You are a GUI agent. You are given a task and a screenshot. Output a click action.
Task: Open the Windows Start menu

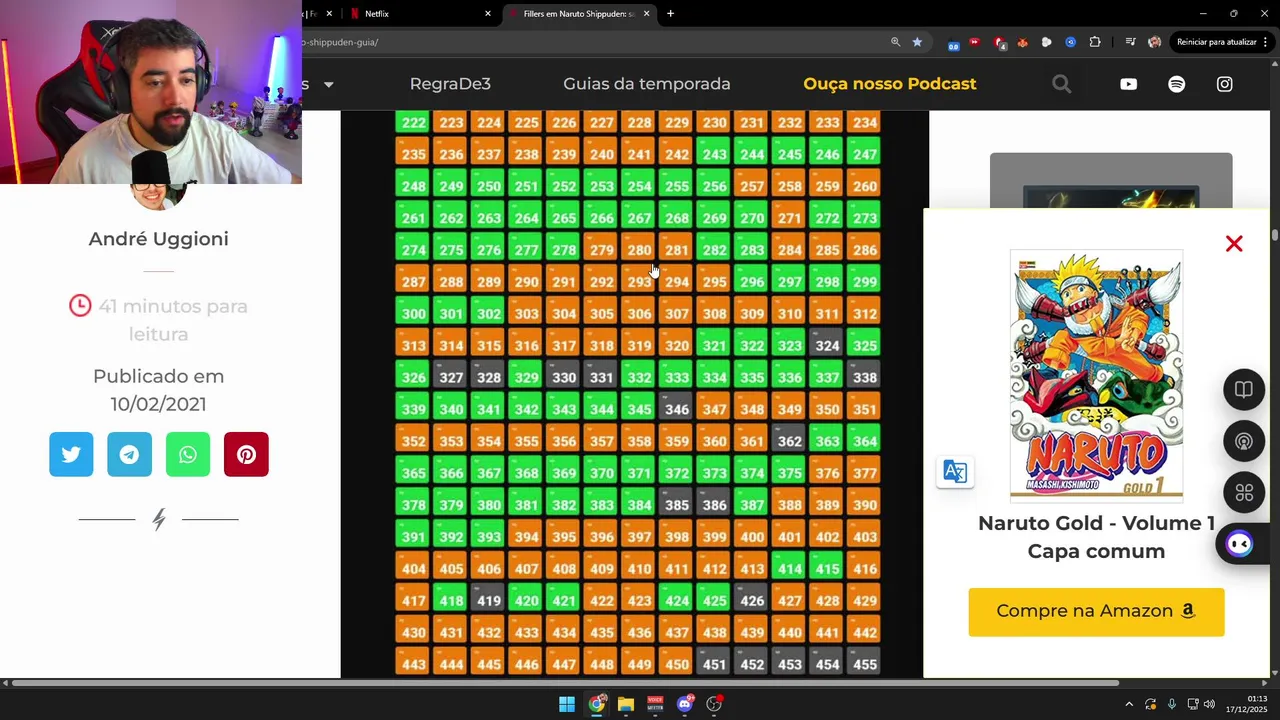click(x=567, y=704)
